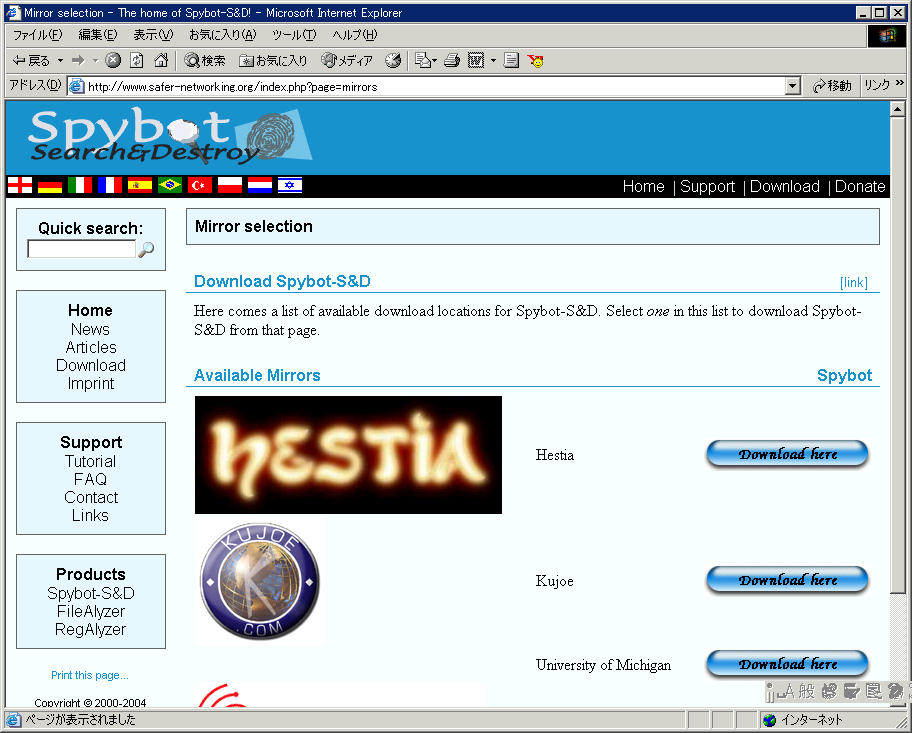
Task: Click the Hestia glowing banner image
Action: point(348,455)
